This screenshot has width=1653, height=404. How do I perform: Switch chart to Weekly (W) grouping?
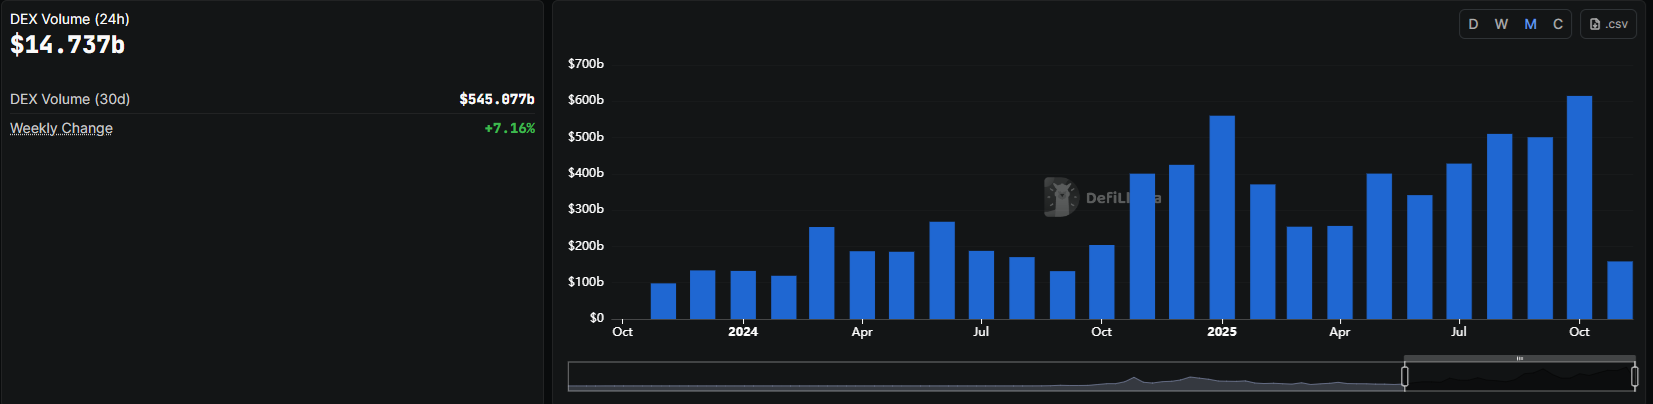tap(1501, 24)
